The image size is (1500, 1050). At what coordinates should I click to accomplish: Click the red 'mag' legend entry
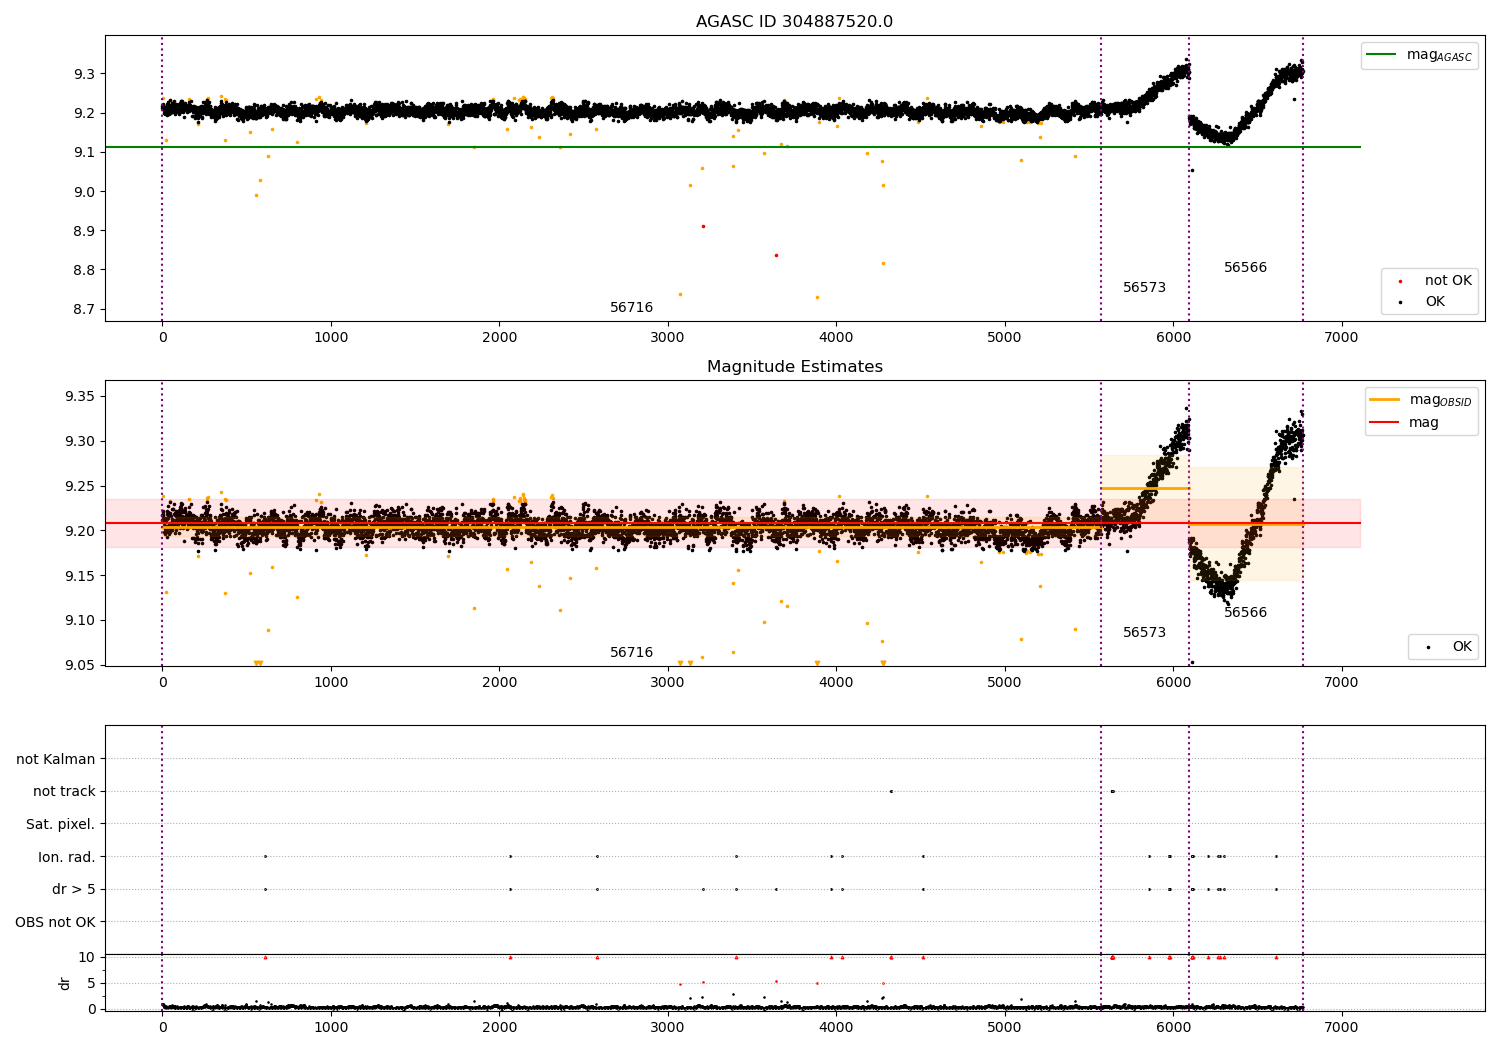(x=1405, y=423)
